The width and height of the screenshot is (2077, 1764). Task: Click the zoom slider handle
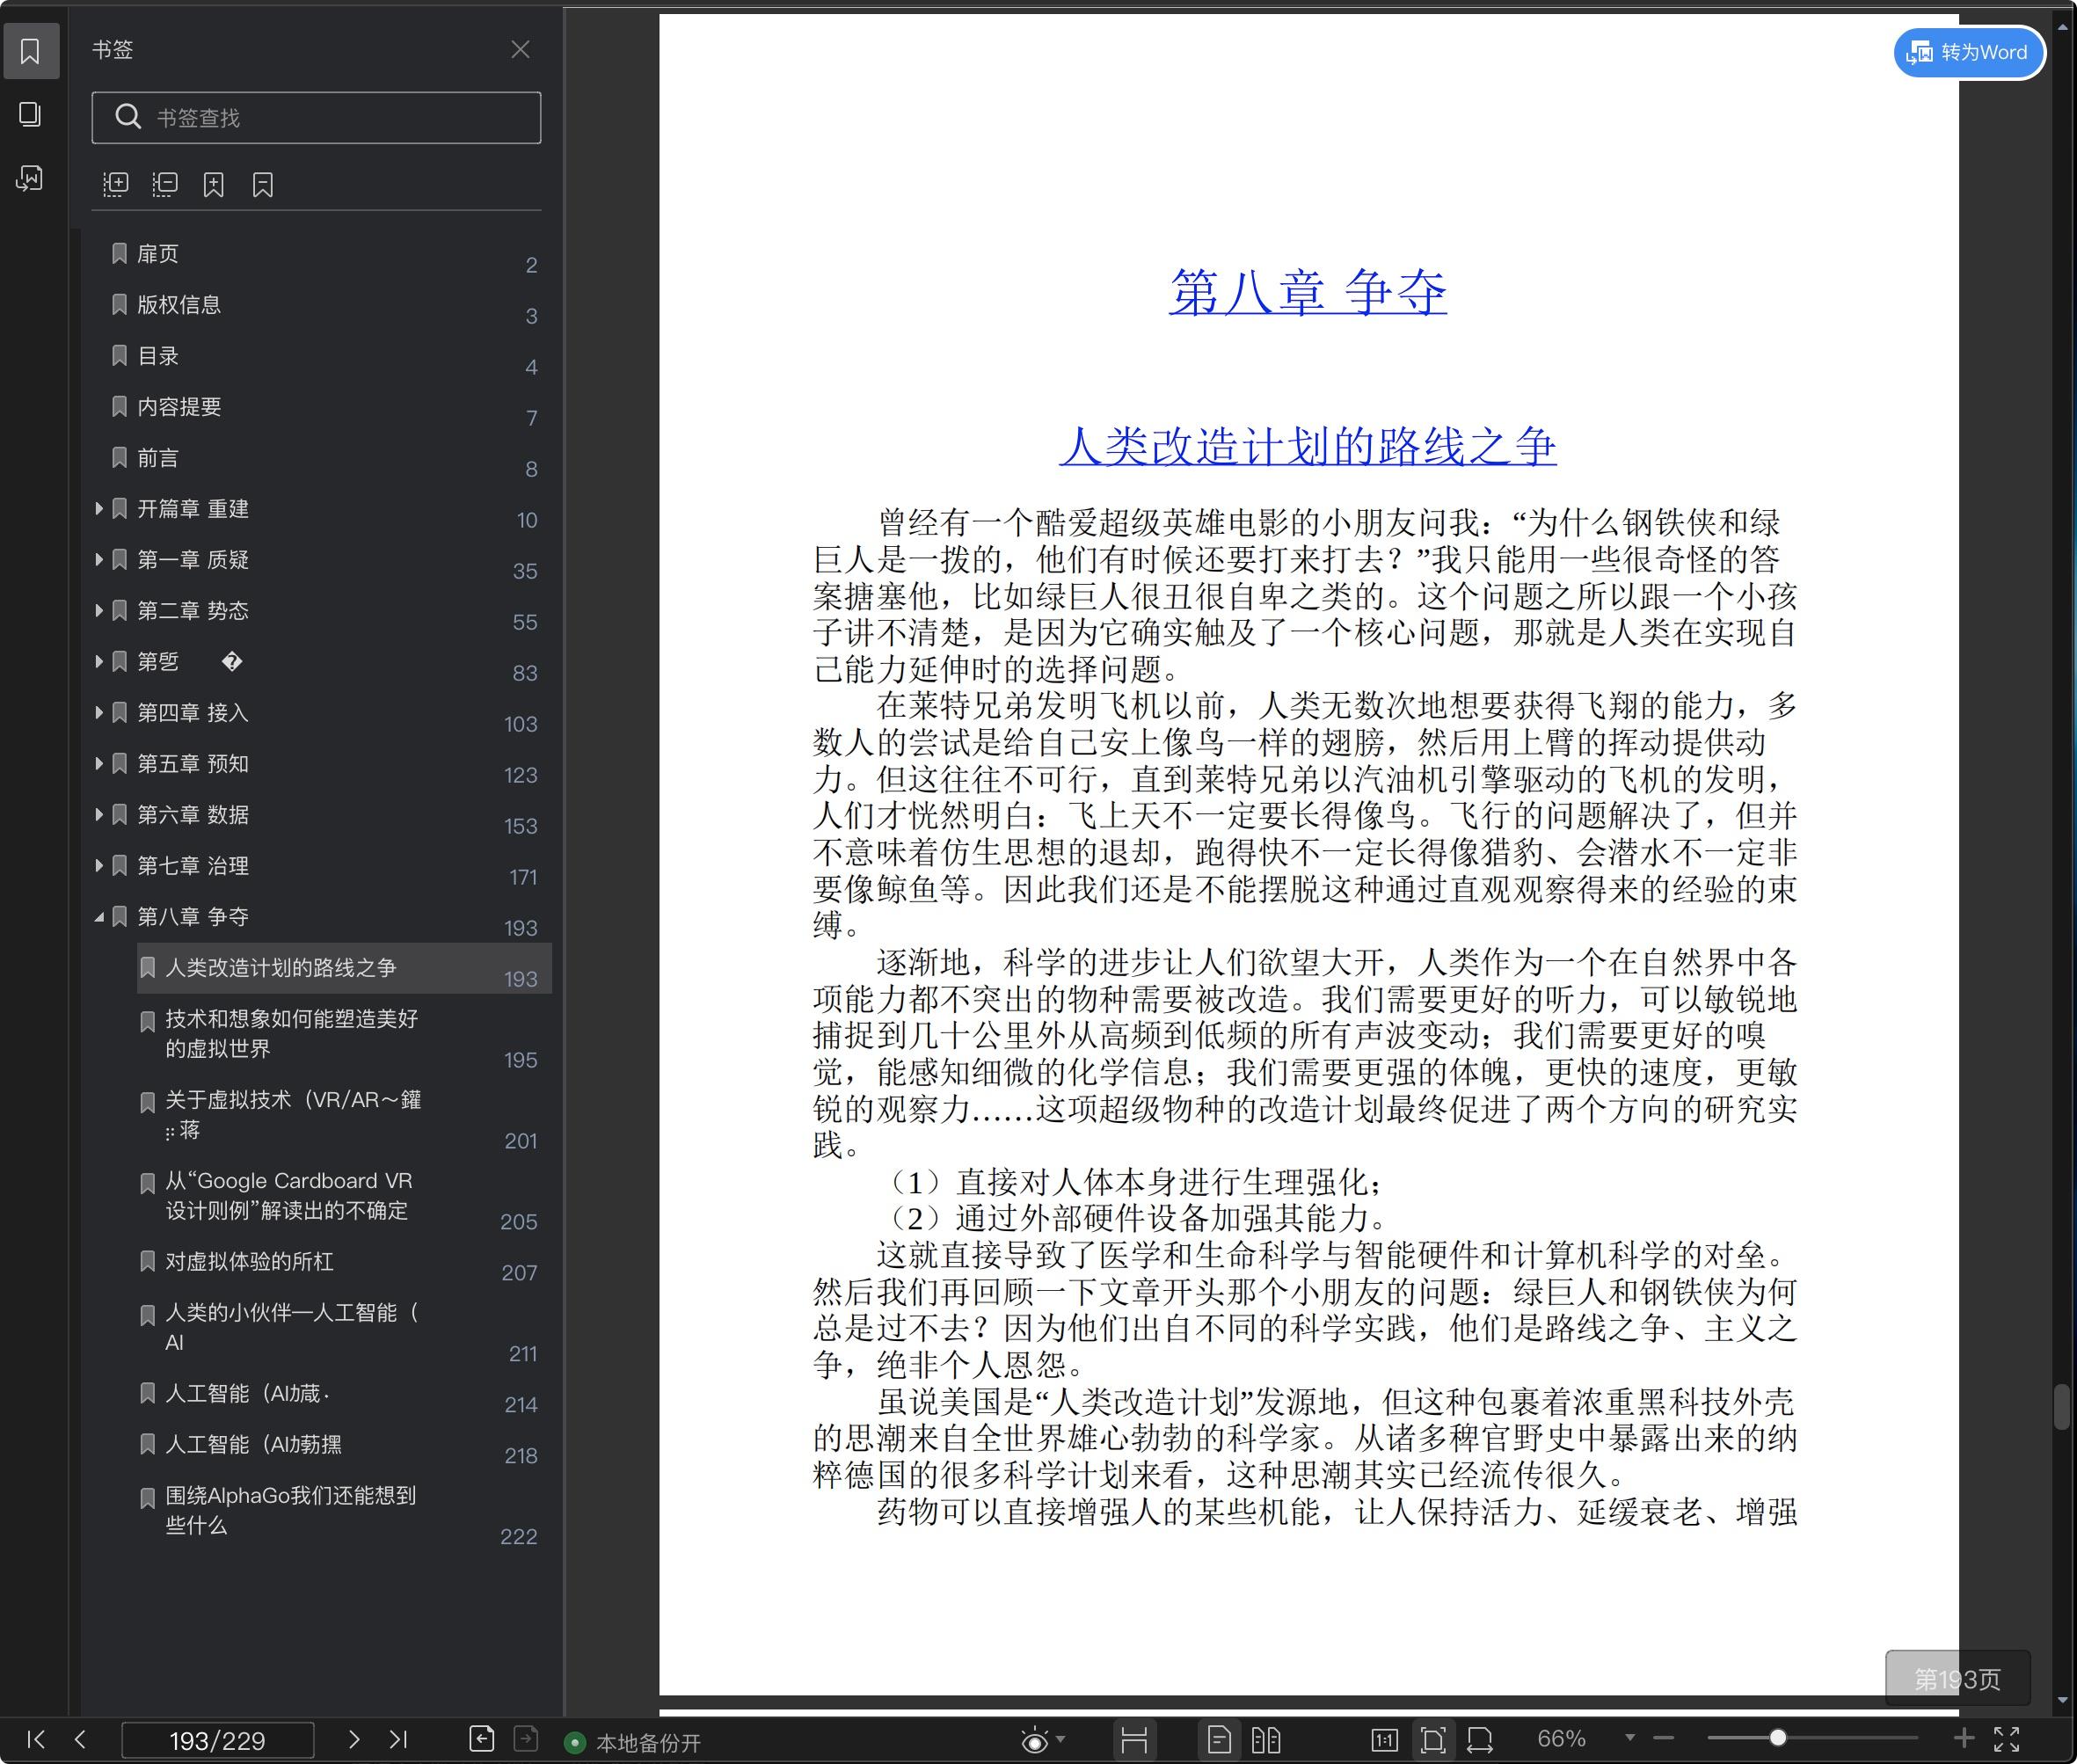pos(1778,1738)
